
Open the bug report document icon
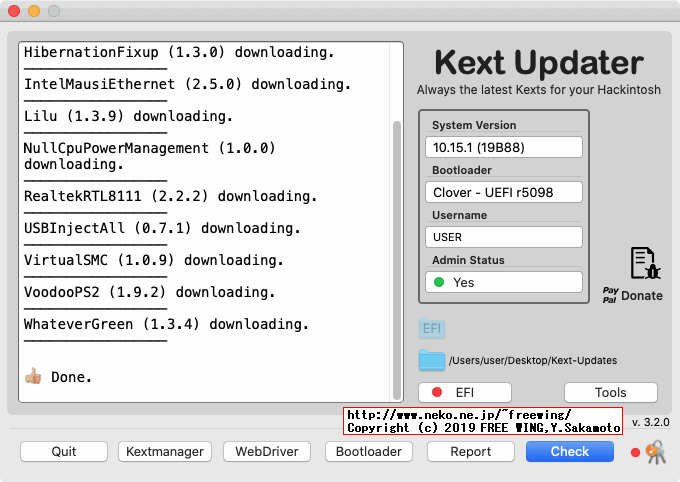[645, 263]
